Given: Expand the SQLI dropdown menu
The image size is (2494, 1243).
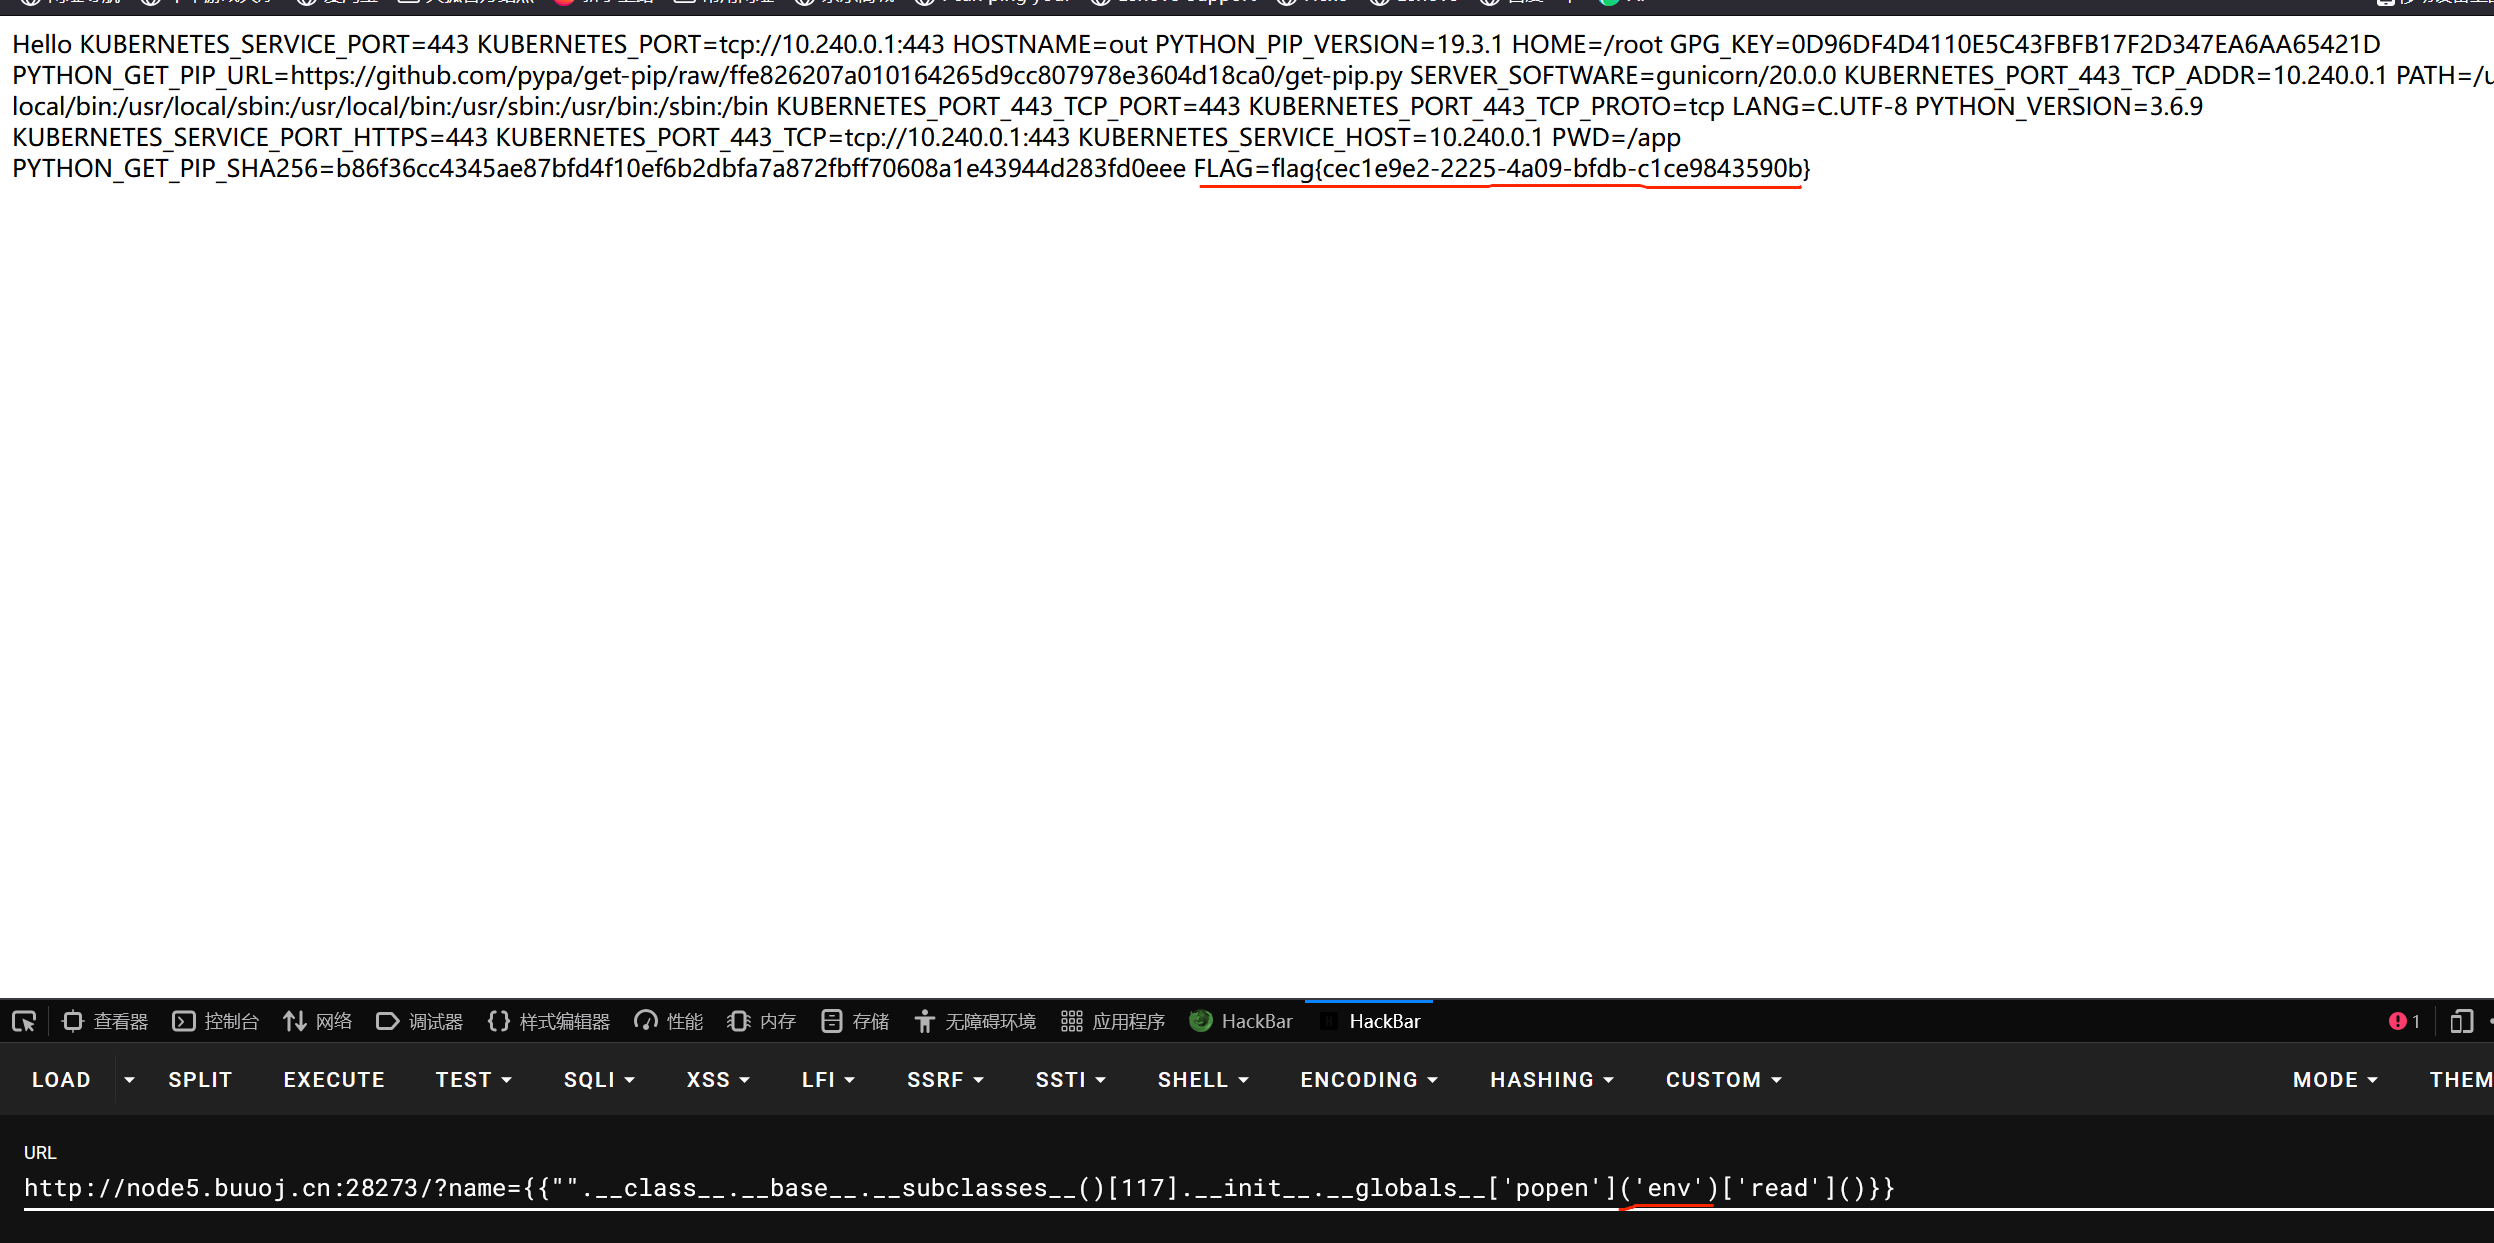Looking at the screenshot, I should [599, 1080].
